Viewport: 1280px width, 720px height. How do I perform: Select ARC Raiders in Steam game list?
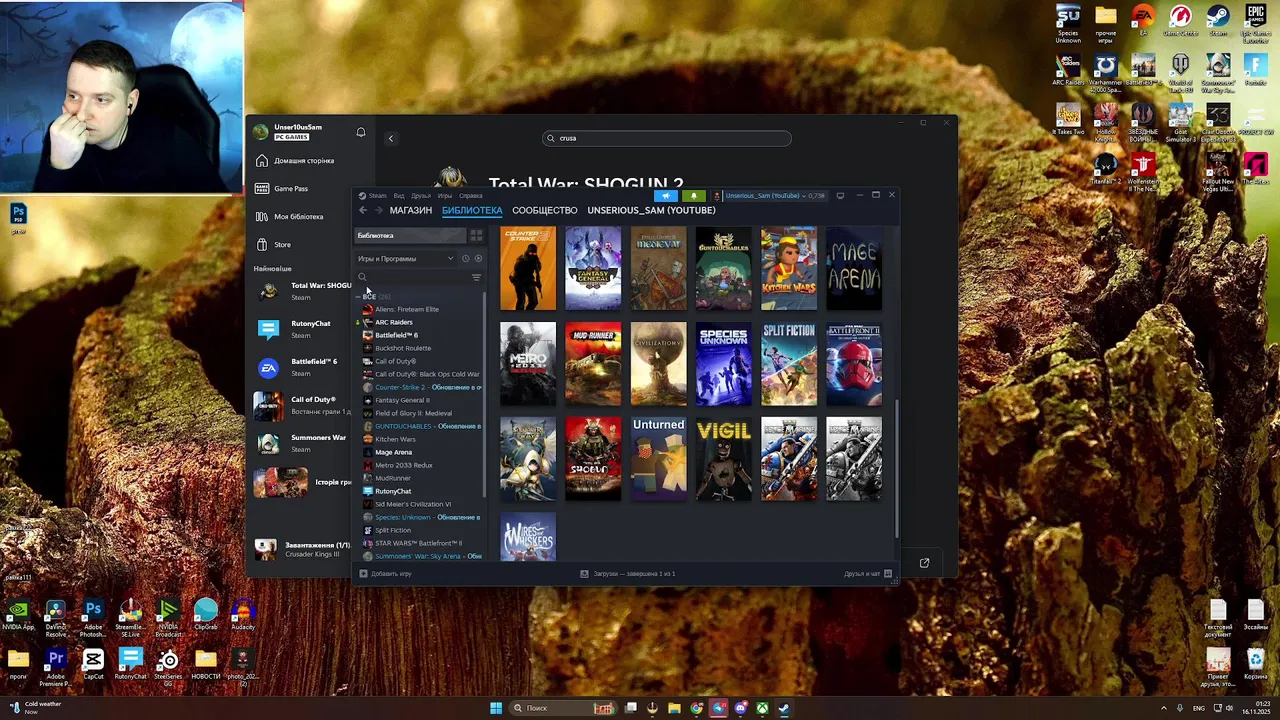tap(393, 322)
